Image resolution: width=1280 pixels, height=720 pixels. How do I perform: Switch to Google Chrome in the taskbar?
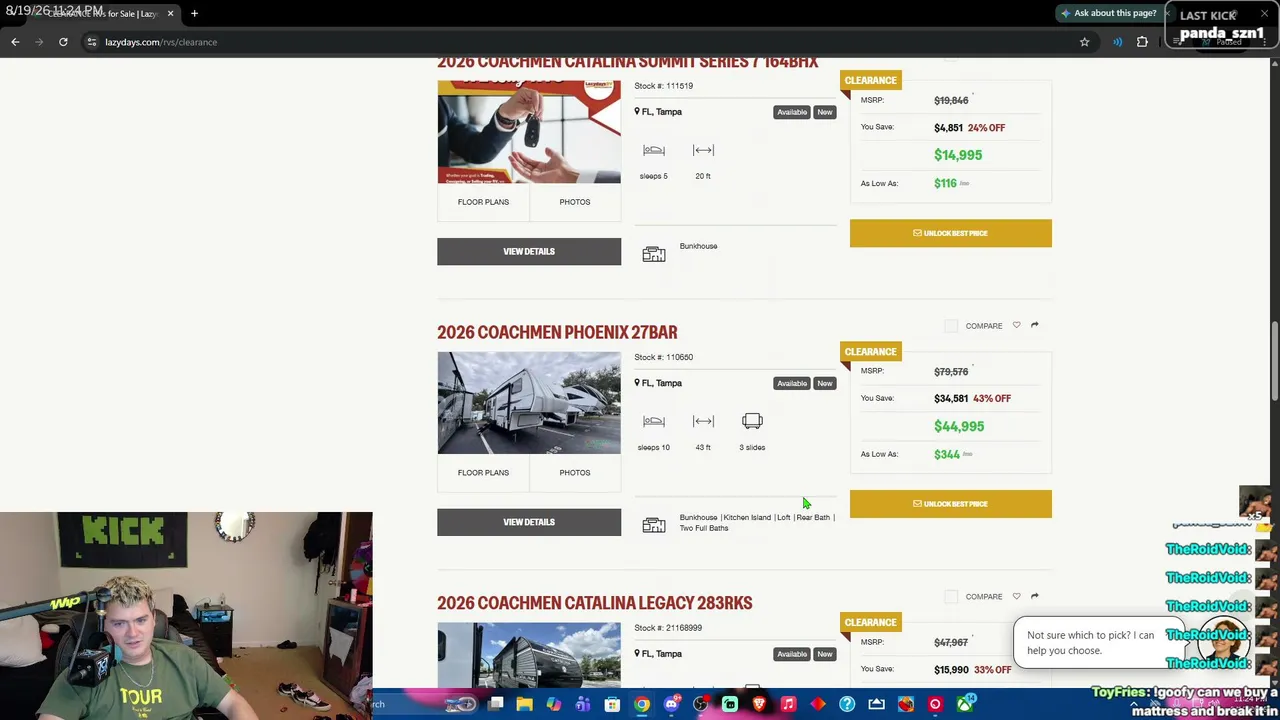coord(642,704)
